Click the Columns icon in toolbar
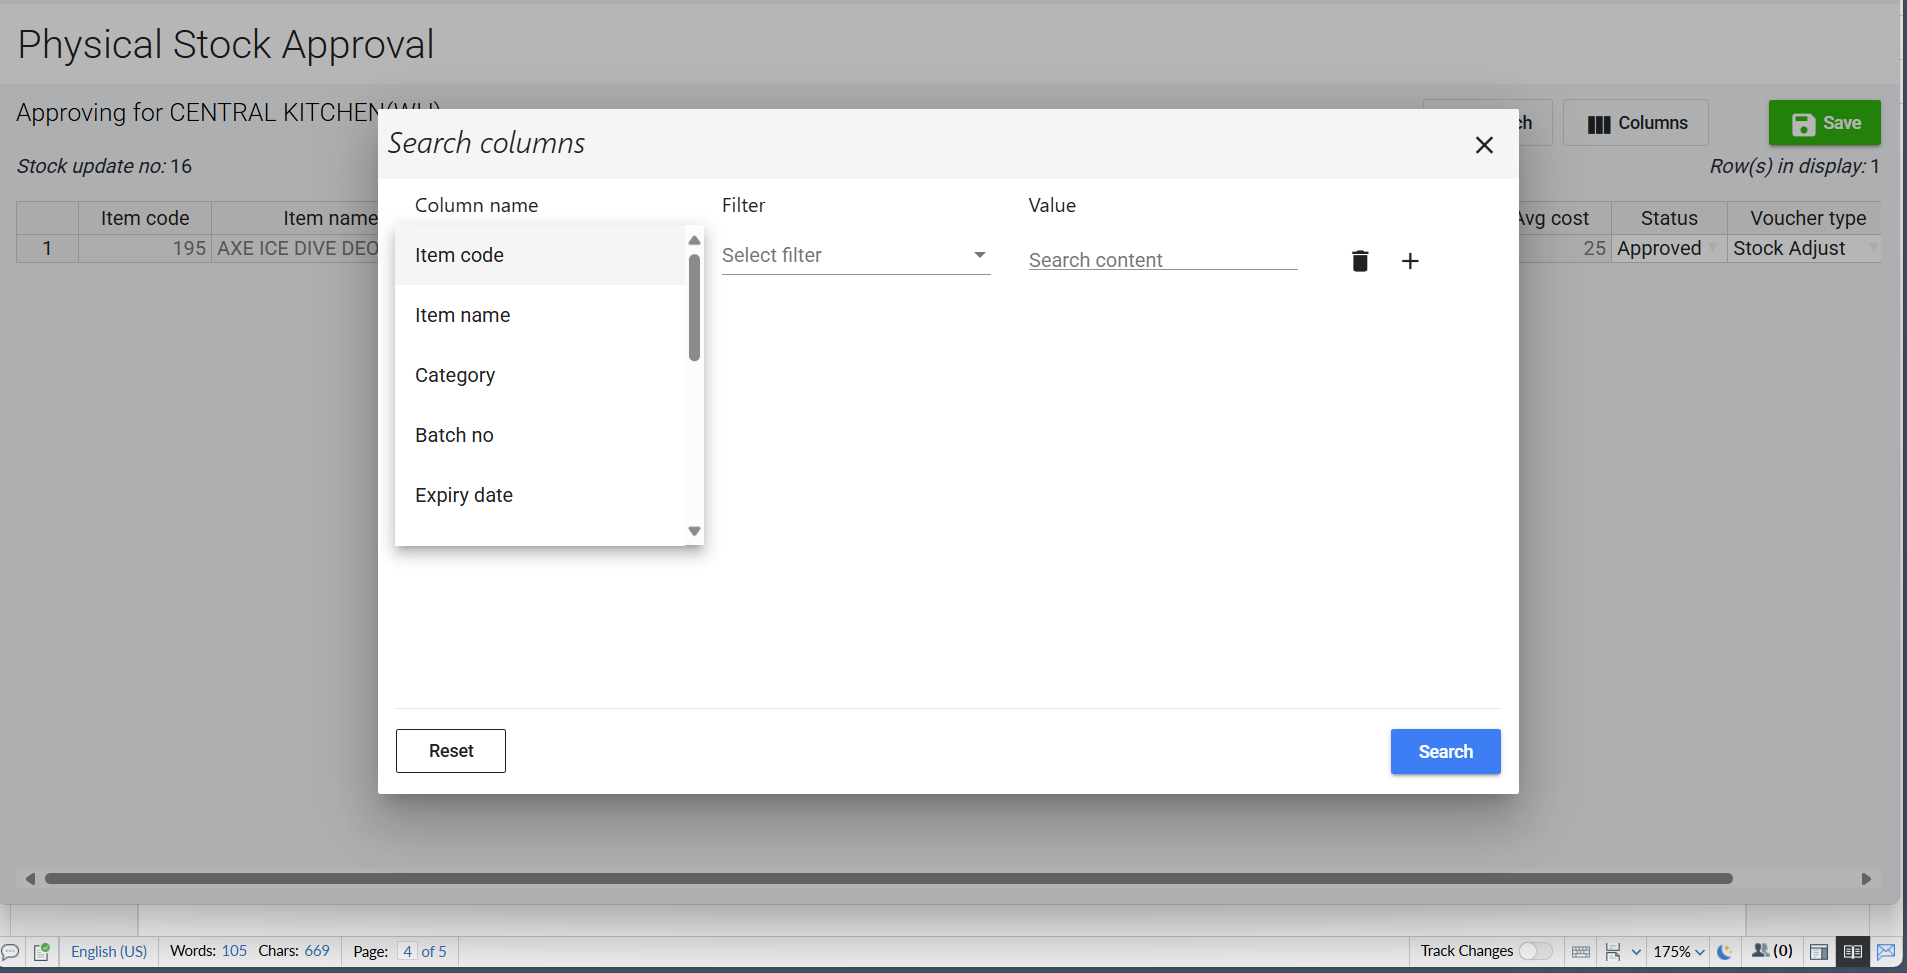Viewport: 1907px width, 973px height. (1599, 124)
